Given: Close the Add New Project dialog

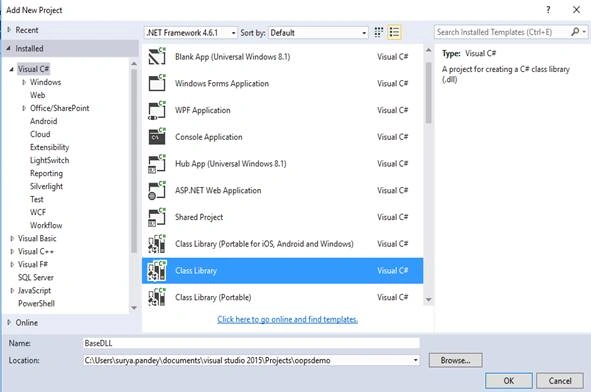Looking at the screenshot, I should [x=576, y=10].
